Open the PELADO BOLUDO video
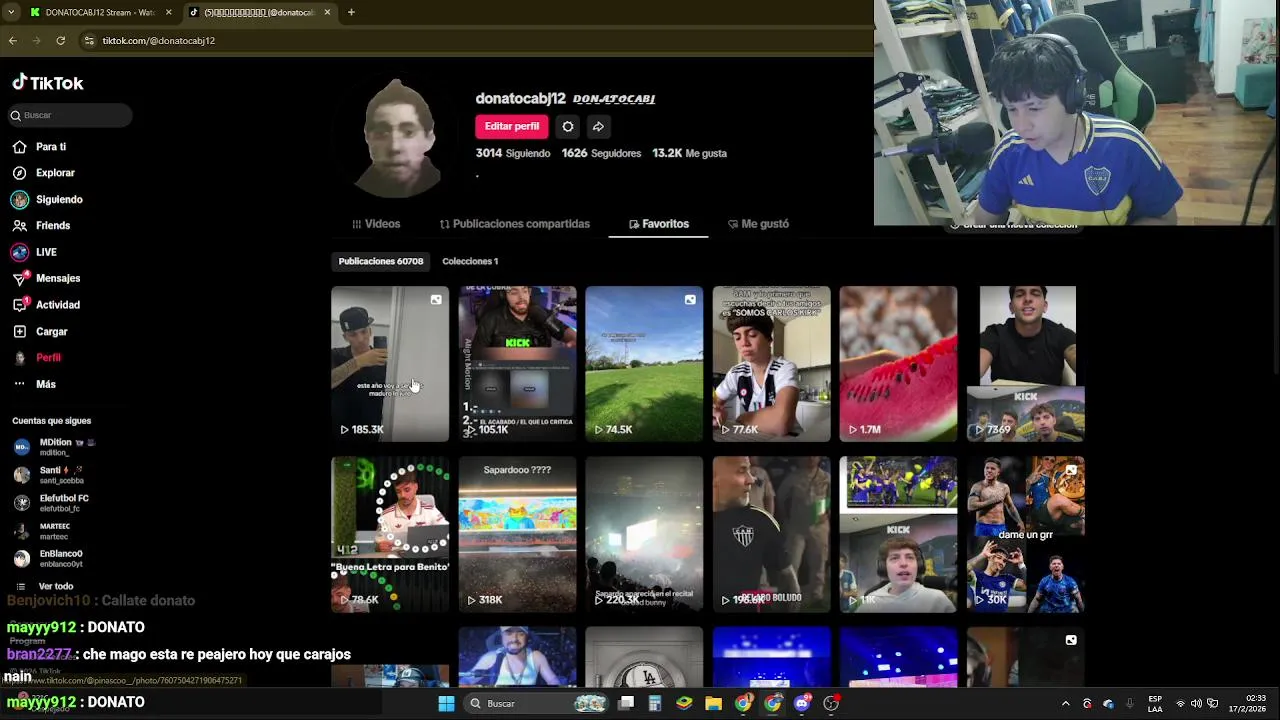Screen dimensions: 1280x720 click(x=771, y=534)
